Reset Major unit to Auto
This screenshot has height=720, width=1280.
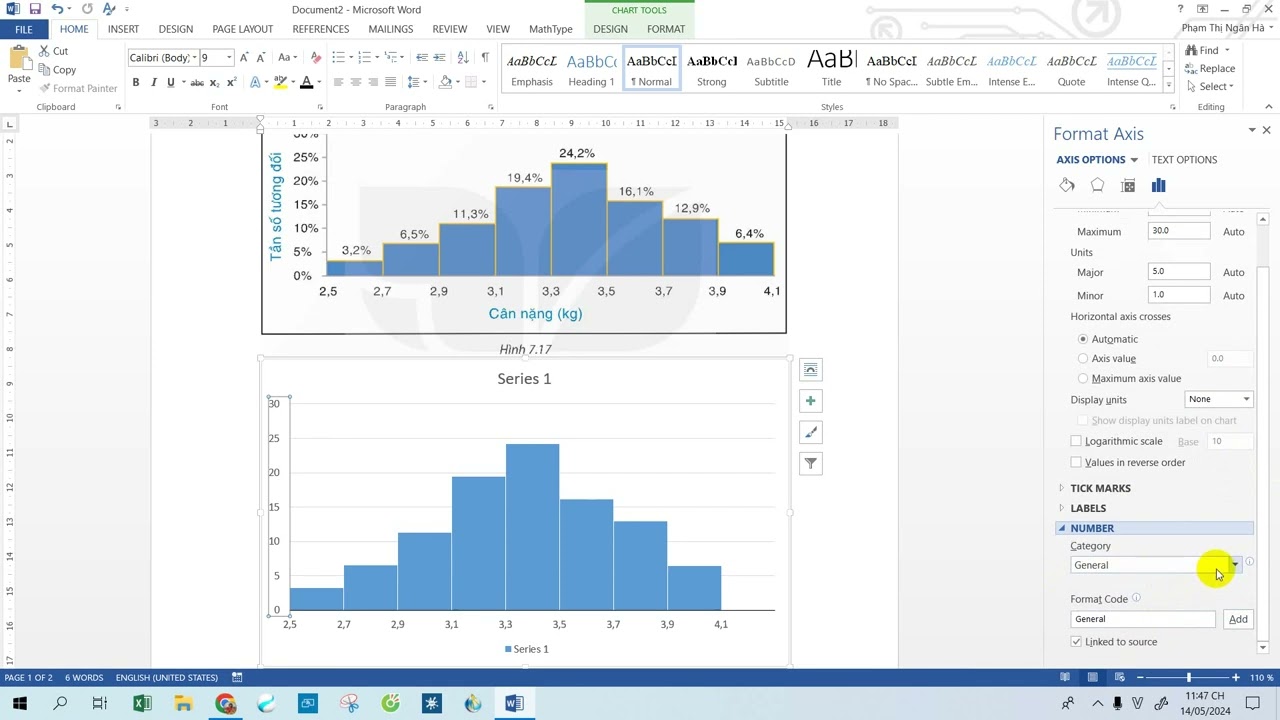[x=1234, y=272]
